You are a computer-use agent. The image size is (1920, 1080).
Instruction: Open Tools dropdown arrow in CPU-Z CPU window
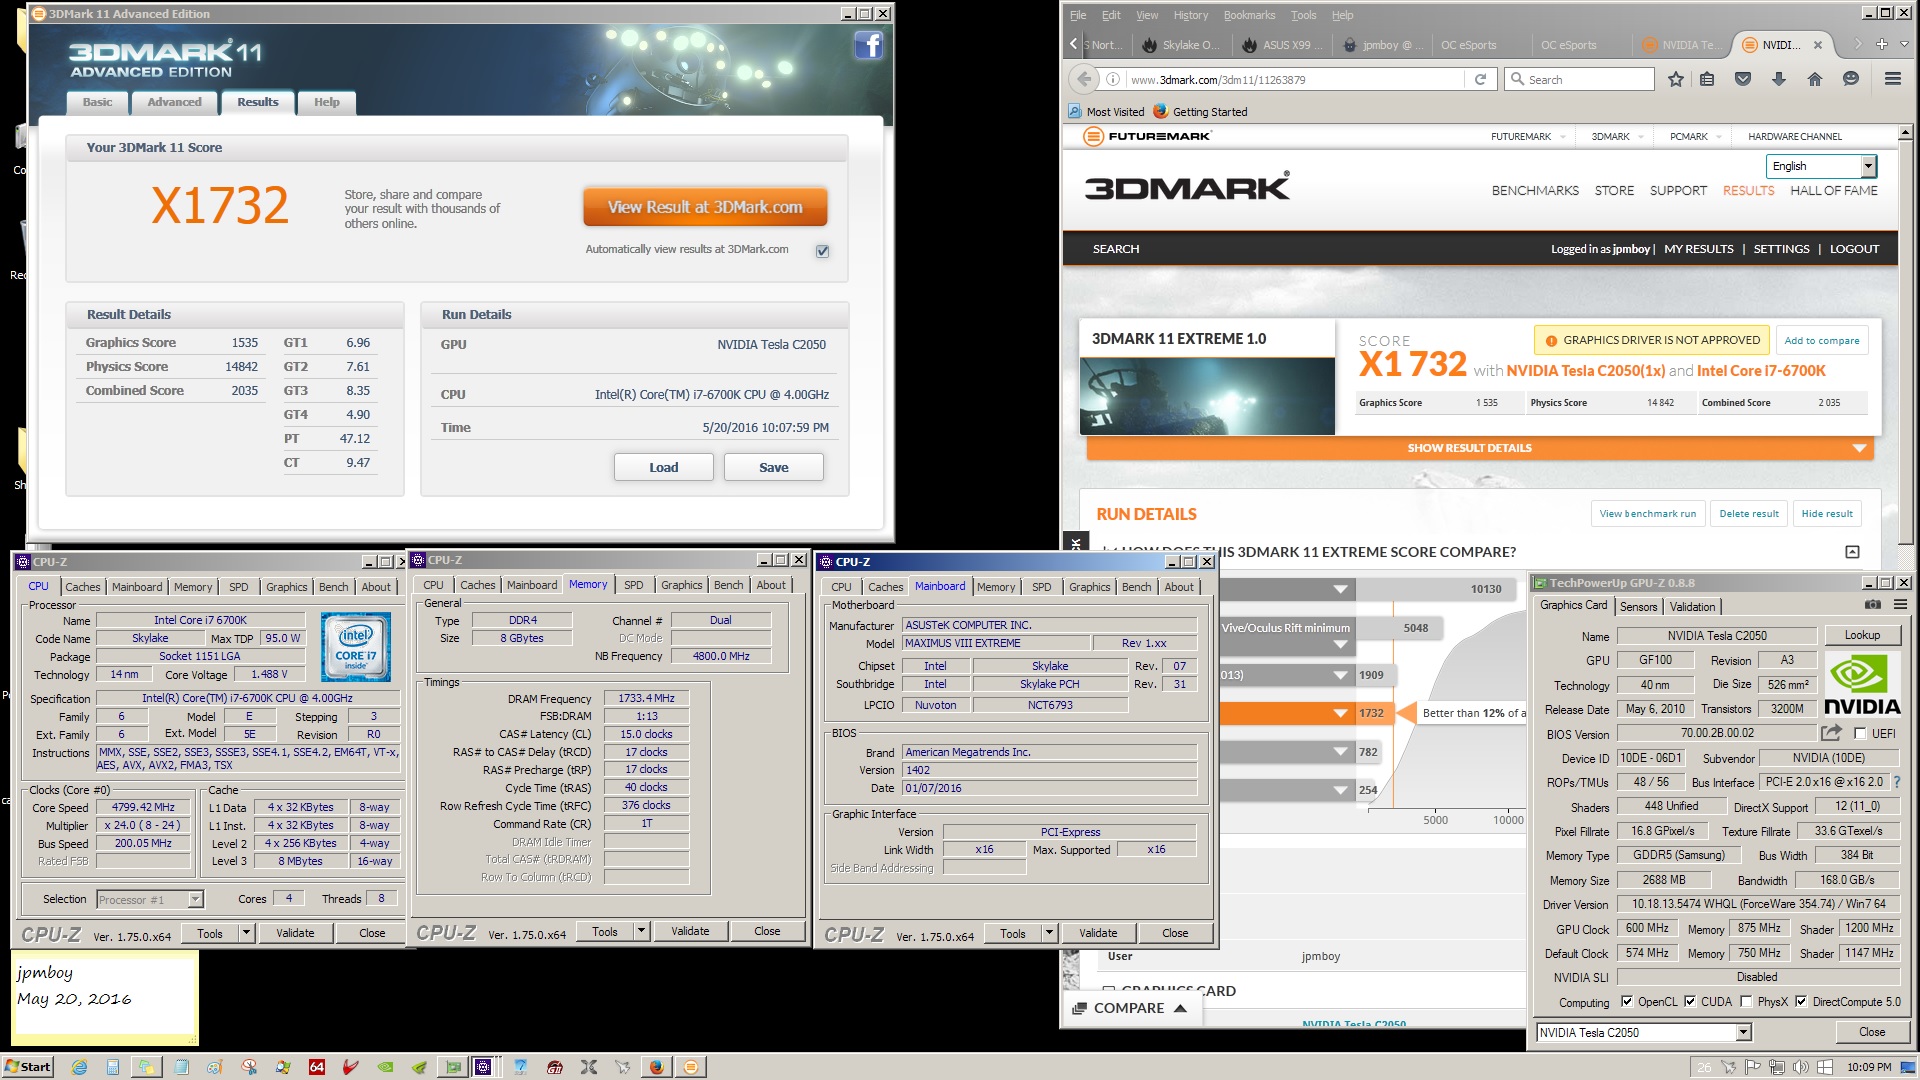246,933
